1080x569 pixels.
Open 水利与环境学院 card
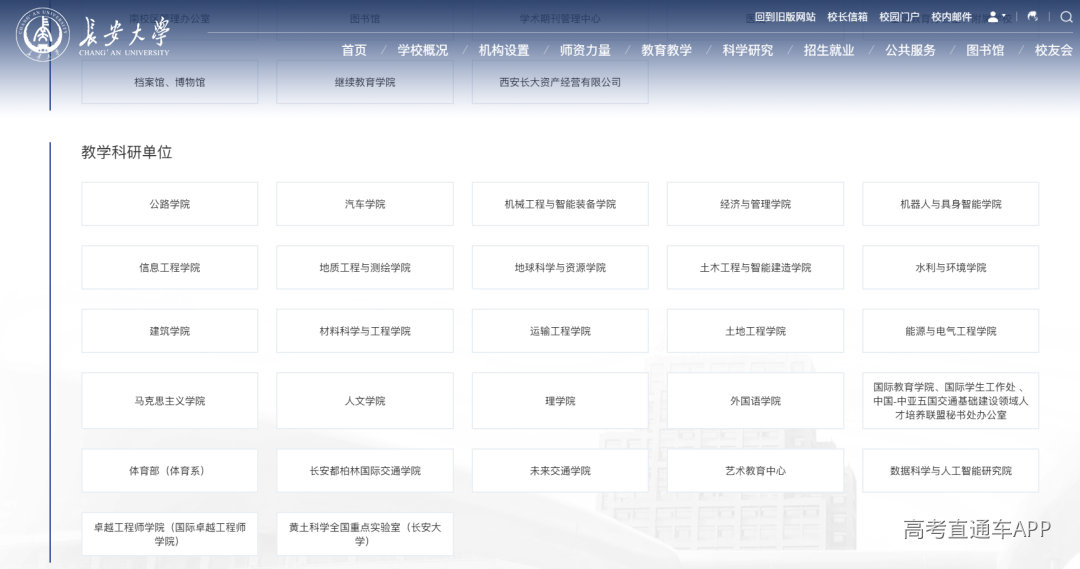pyautogui.click(x=951, y=267)
